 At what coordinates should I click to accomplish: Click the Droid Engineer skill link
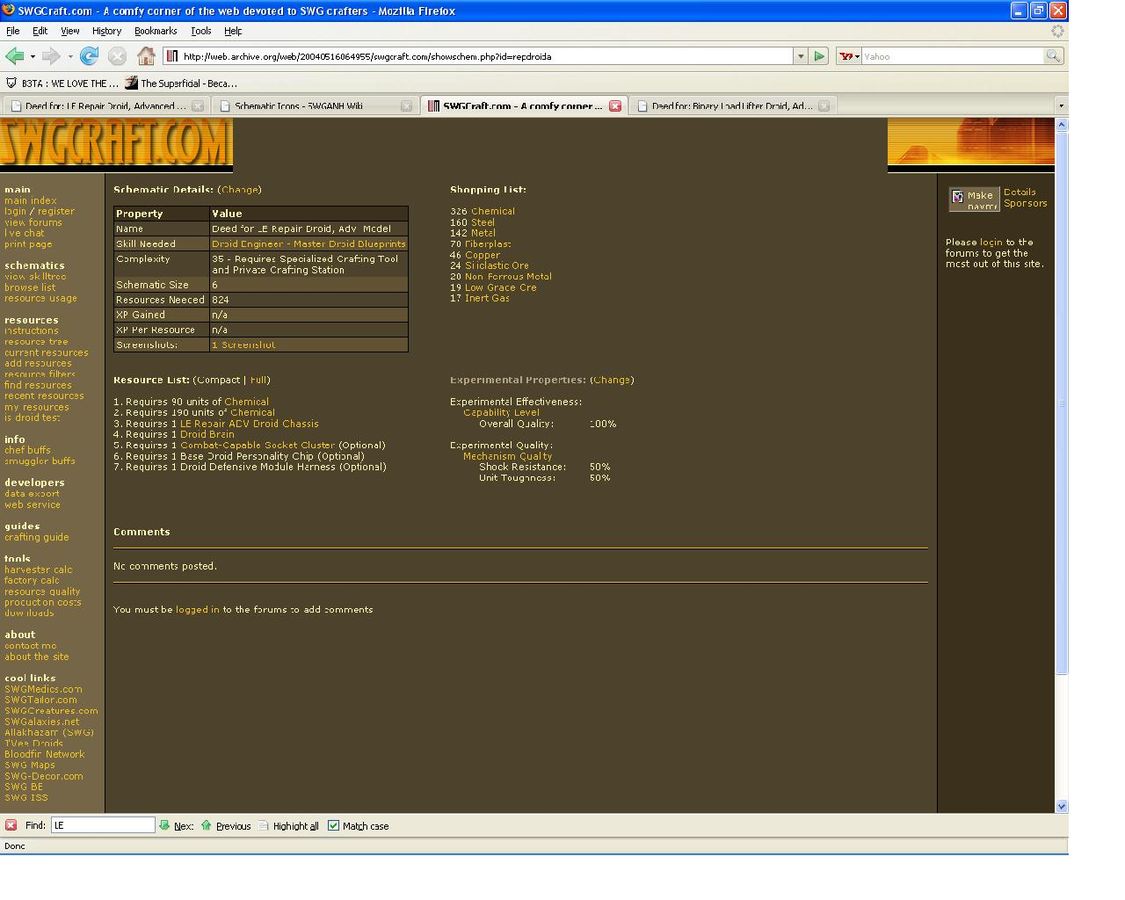point(308,244)
